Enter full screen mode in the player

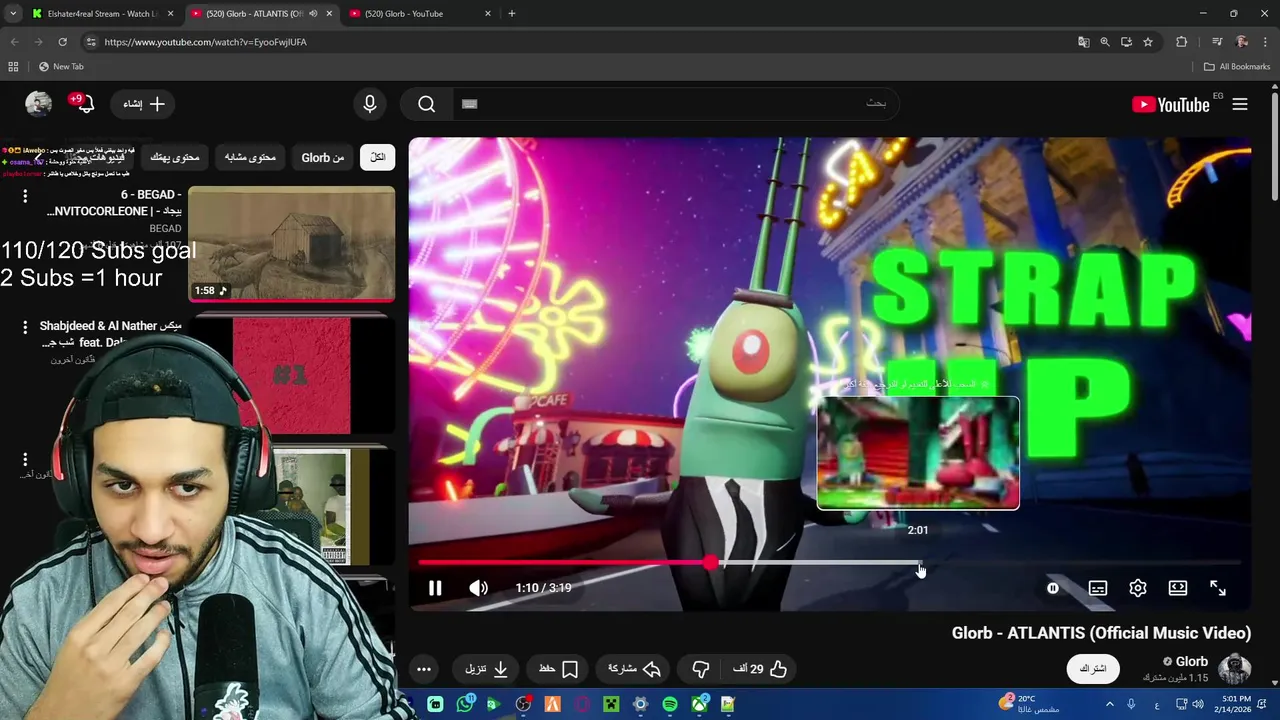(x=1218, y=588)
